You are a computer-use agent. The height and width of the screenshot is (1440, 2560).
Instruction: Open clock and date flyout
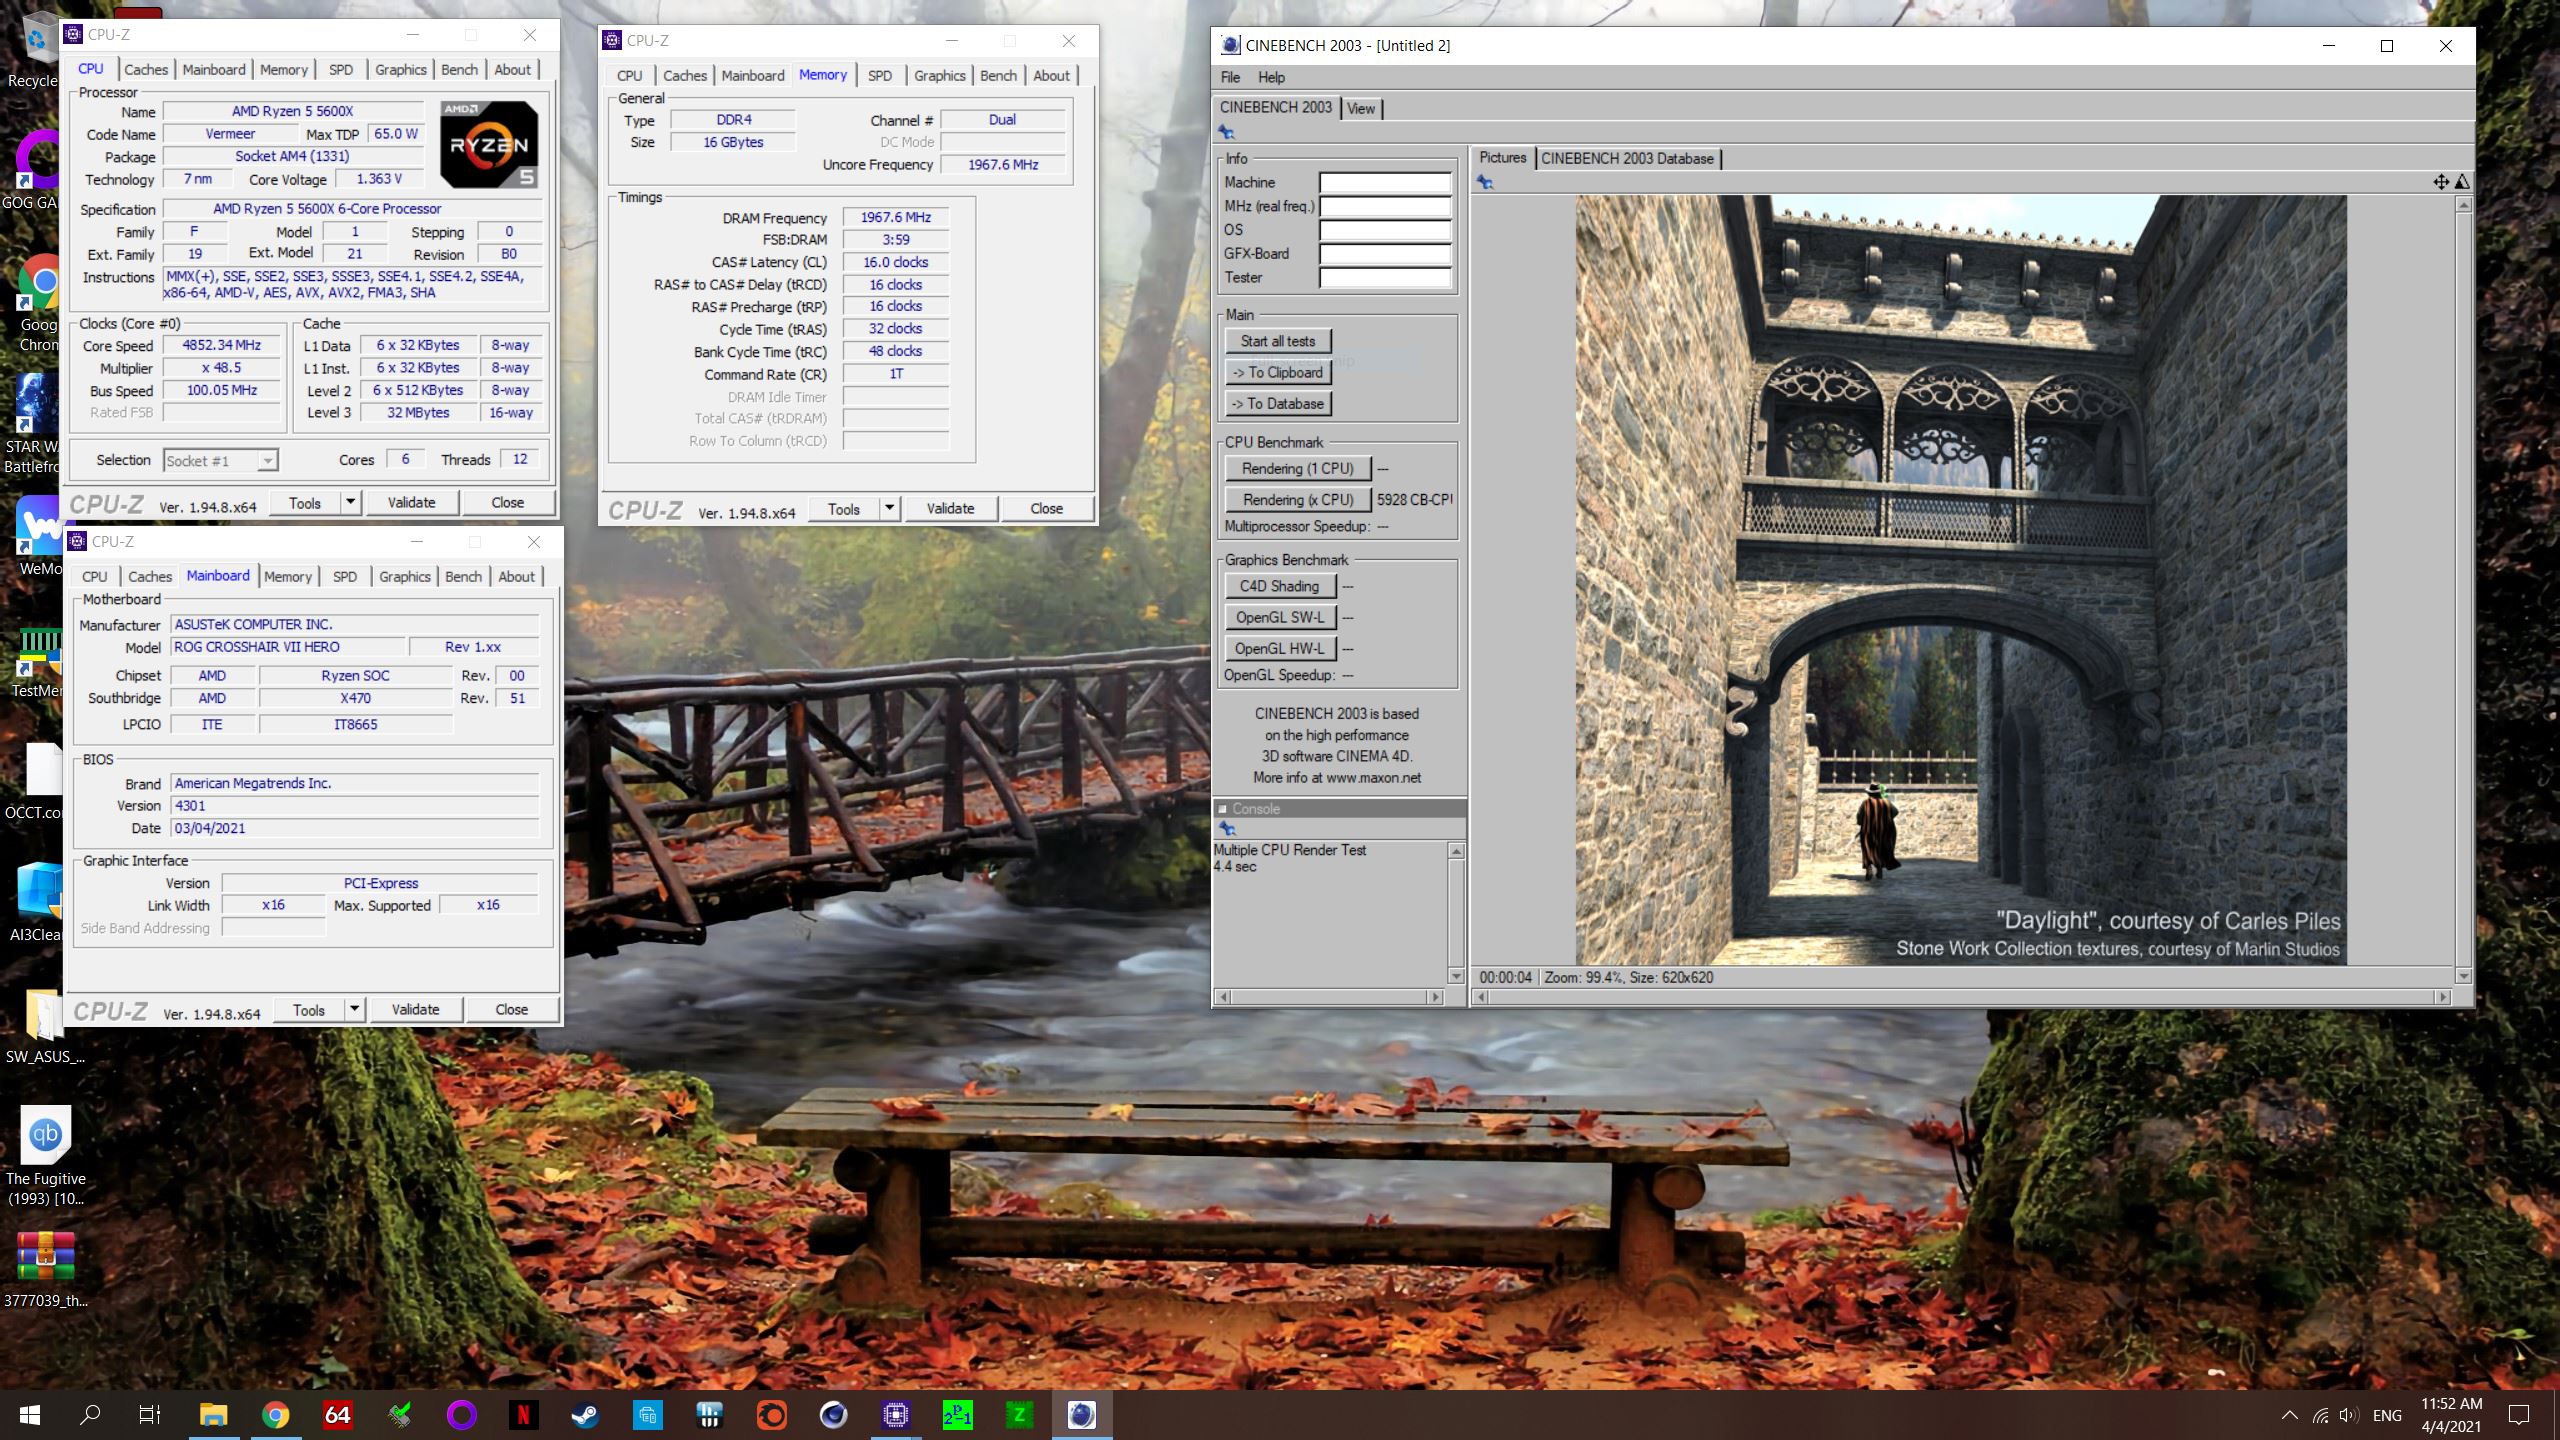[2451, 1415]
